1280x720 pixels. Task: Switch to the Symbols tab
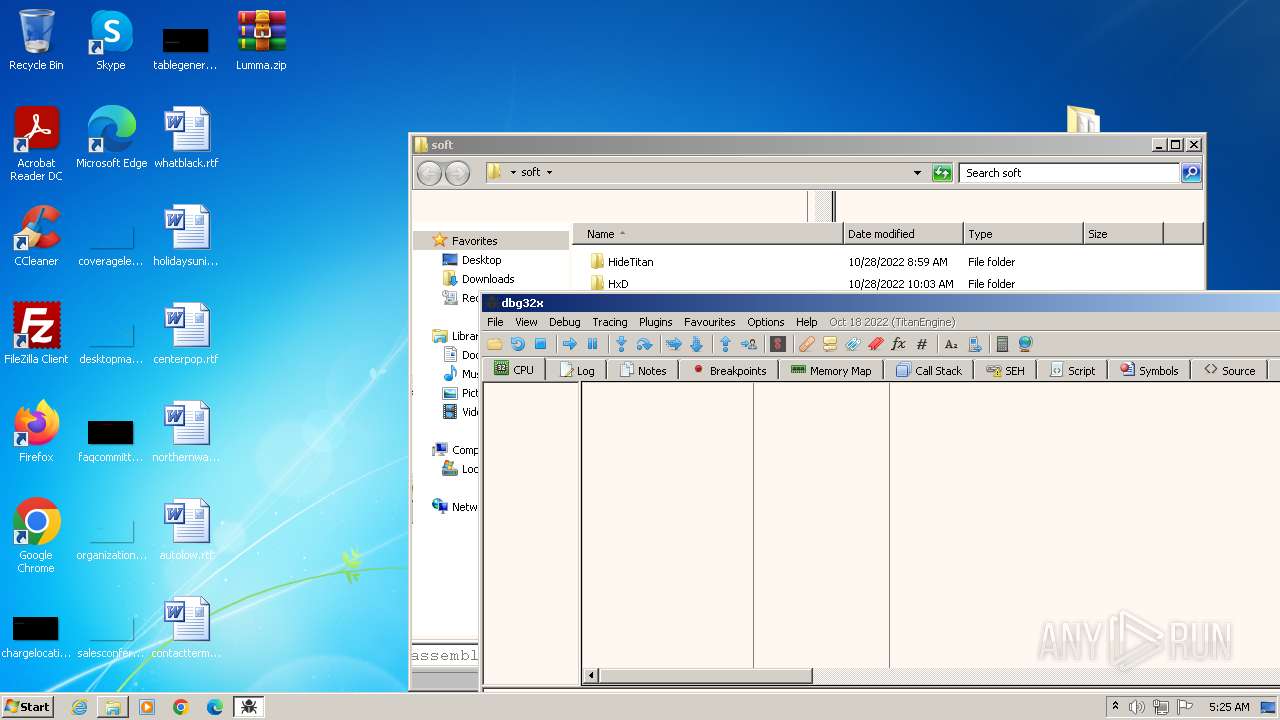pos(1149,370)
